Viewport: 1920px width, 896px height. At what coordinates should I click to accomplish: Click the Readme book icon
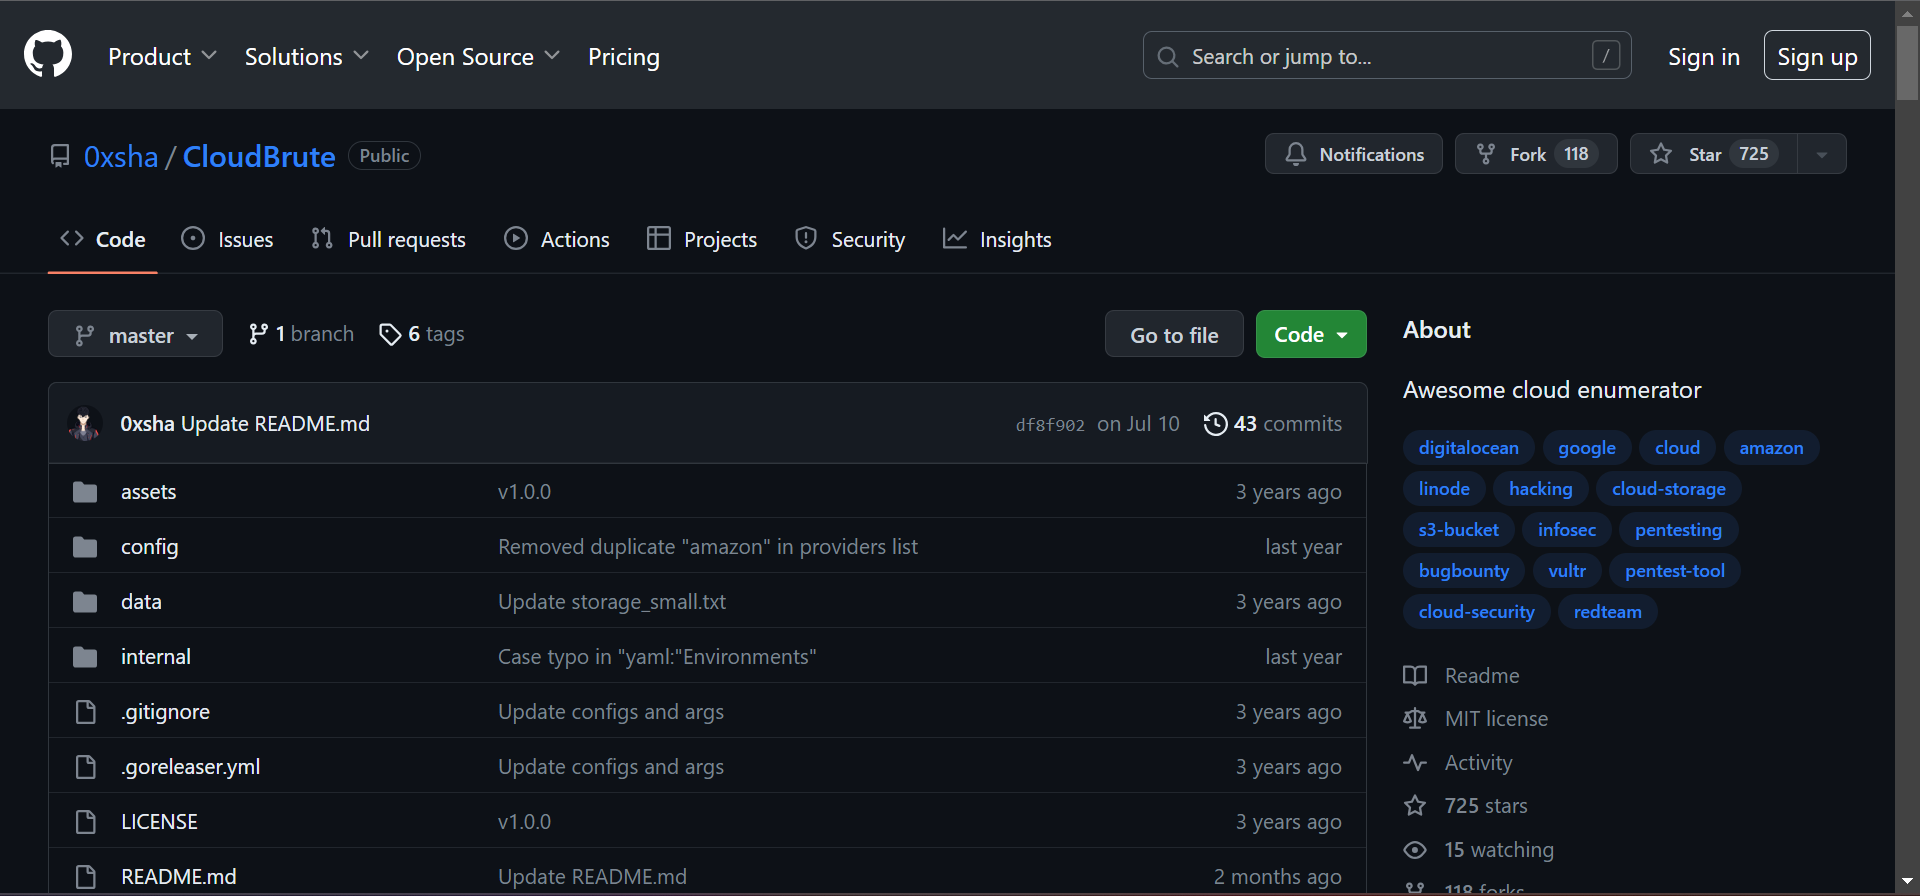tap(1415, 676)
